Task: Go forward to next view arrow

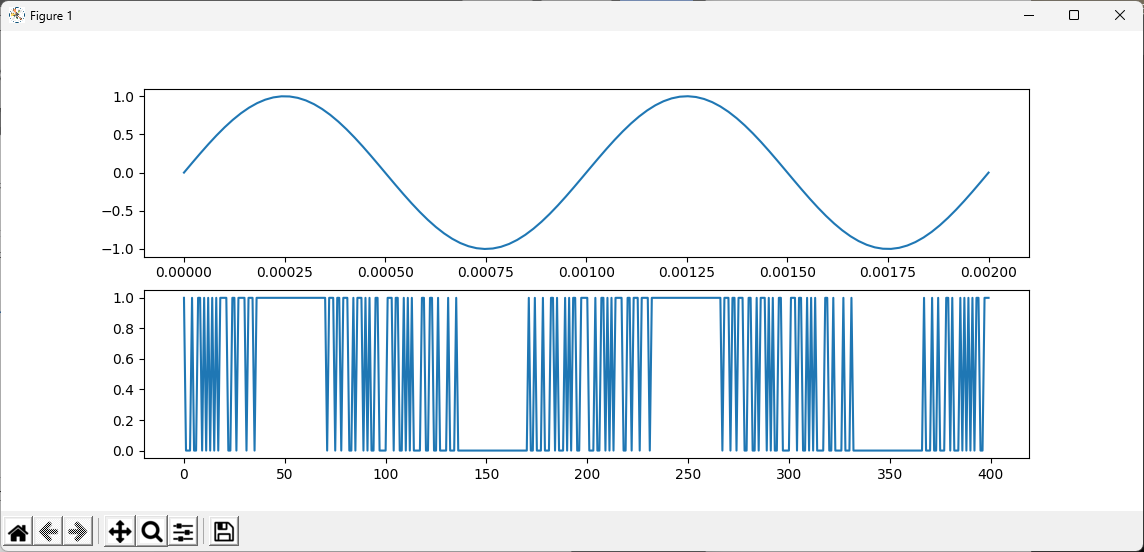Action: 79,531
